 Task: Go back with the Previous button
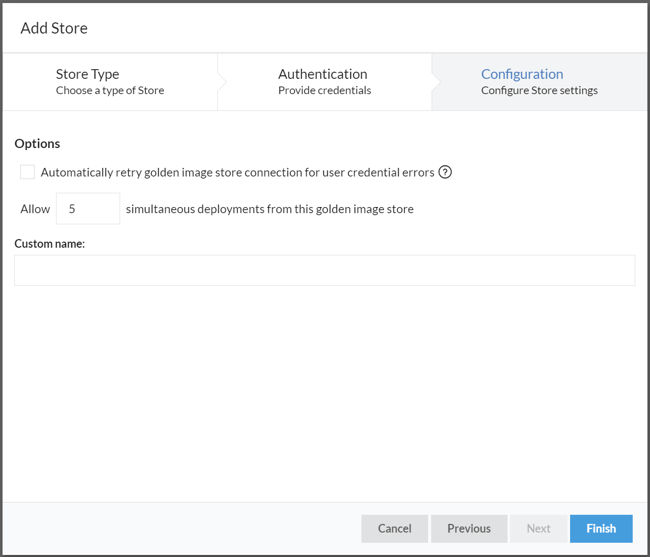tap(469, 528)
